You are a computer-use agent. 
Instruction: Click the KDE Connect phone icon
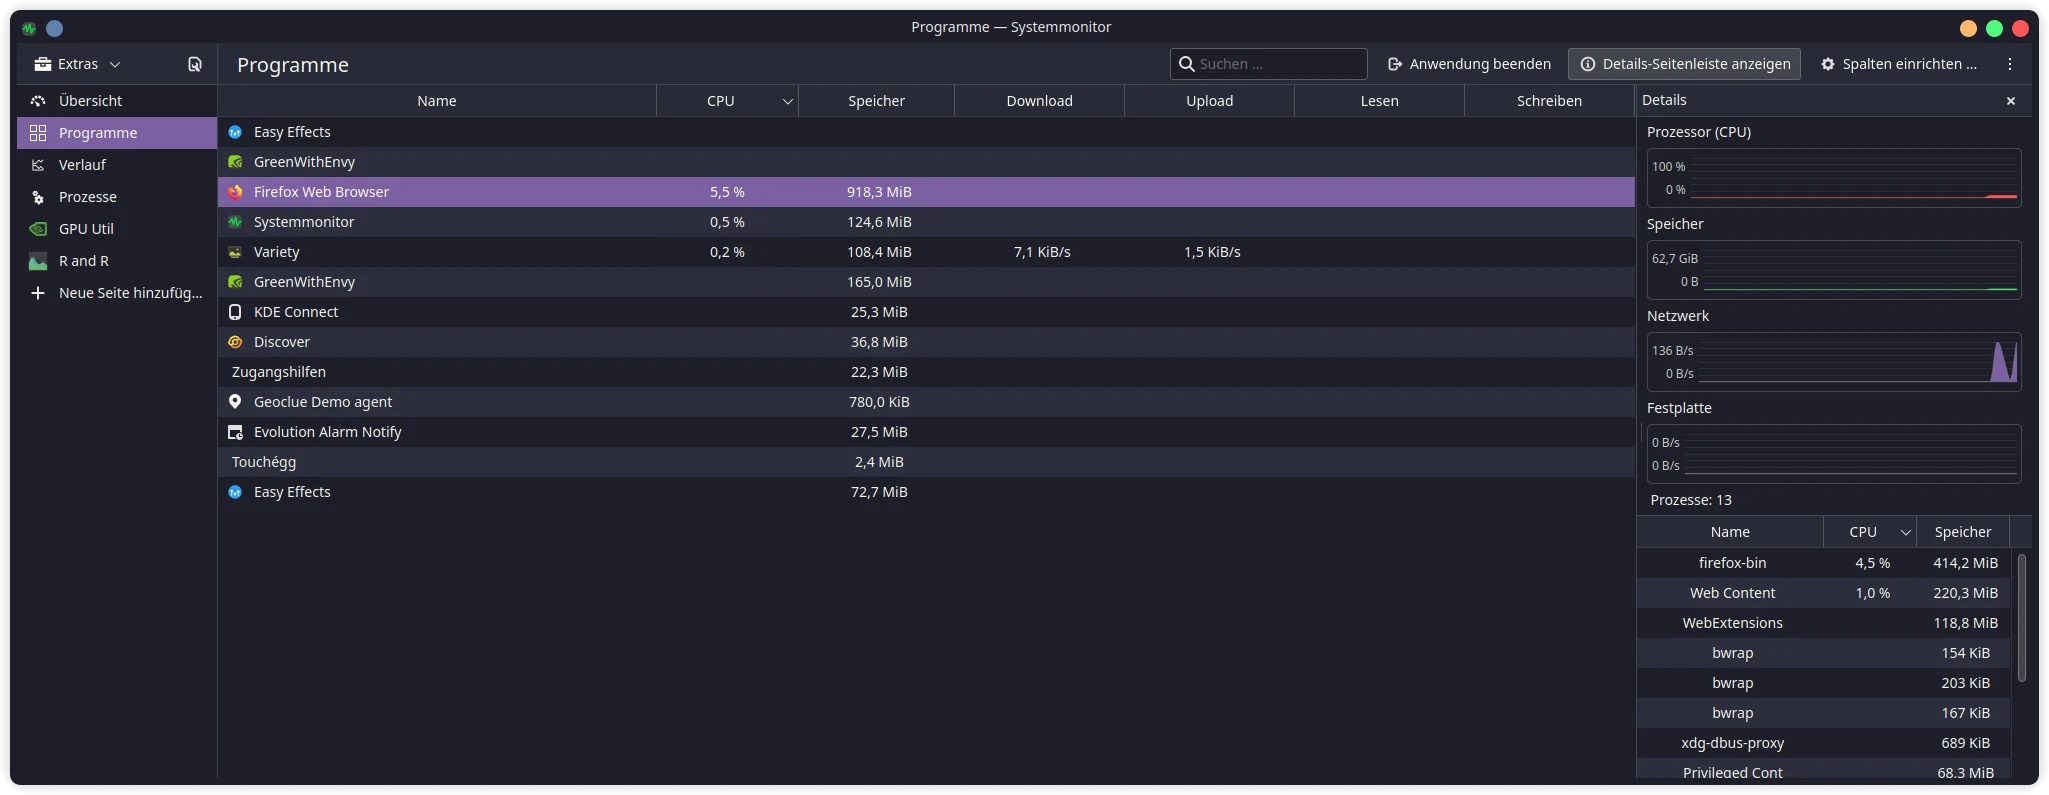tap(235, 312)
